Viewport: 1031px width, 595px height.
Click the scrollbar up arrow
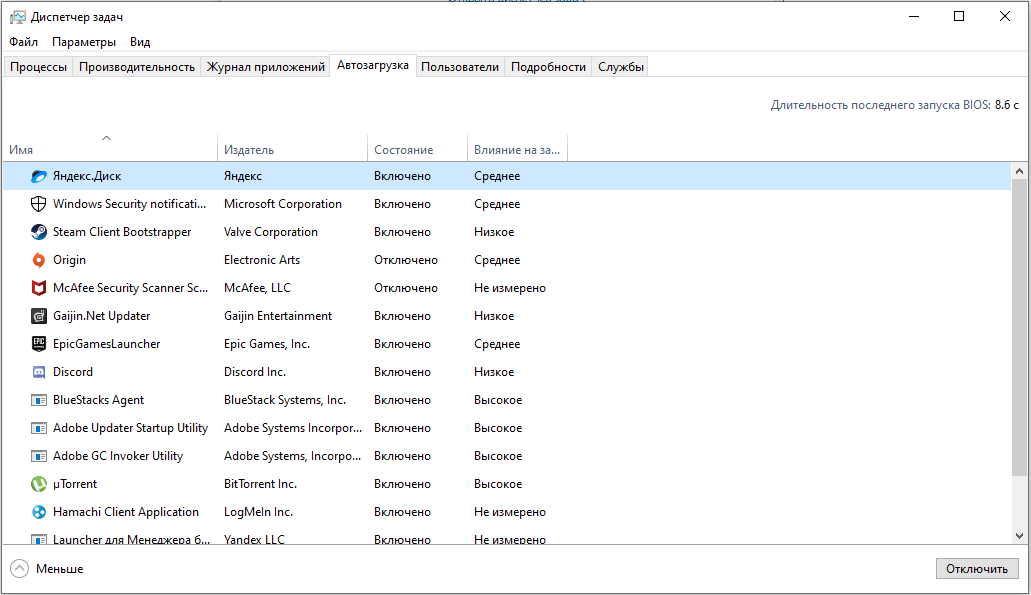tap(1019, 171)
